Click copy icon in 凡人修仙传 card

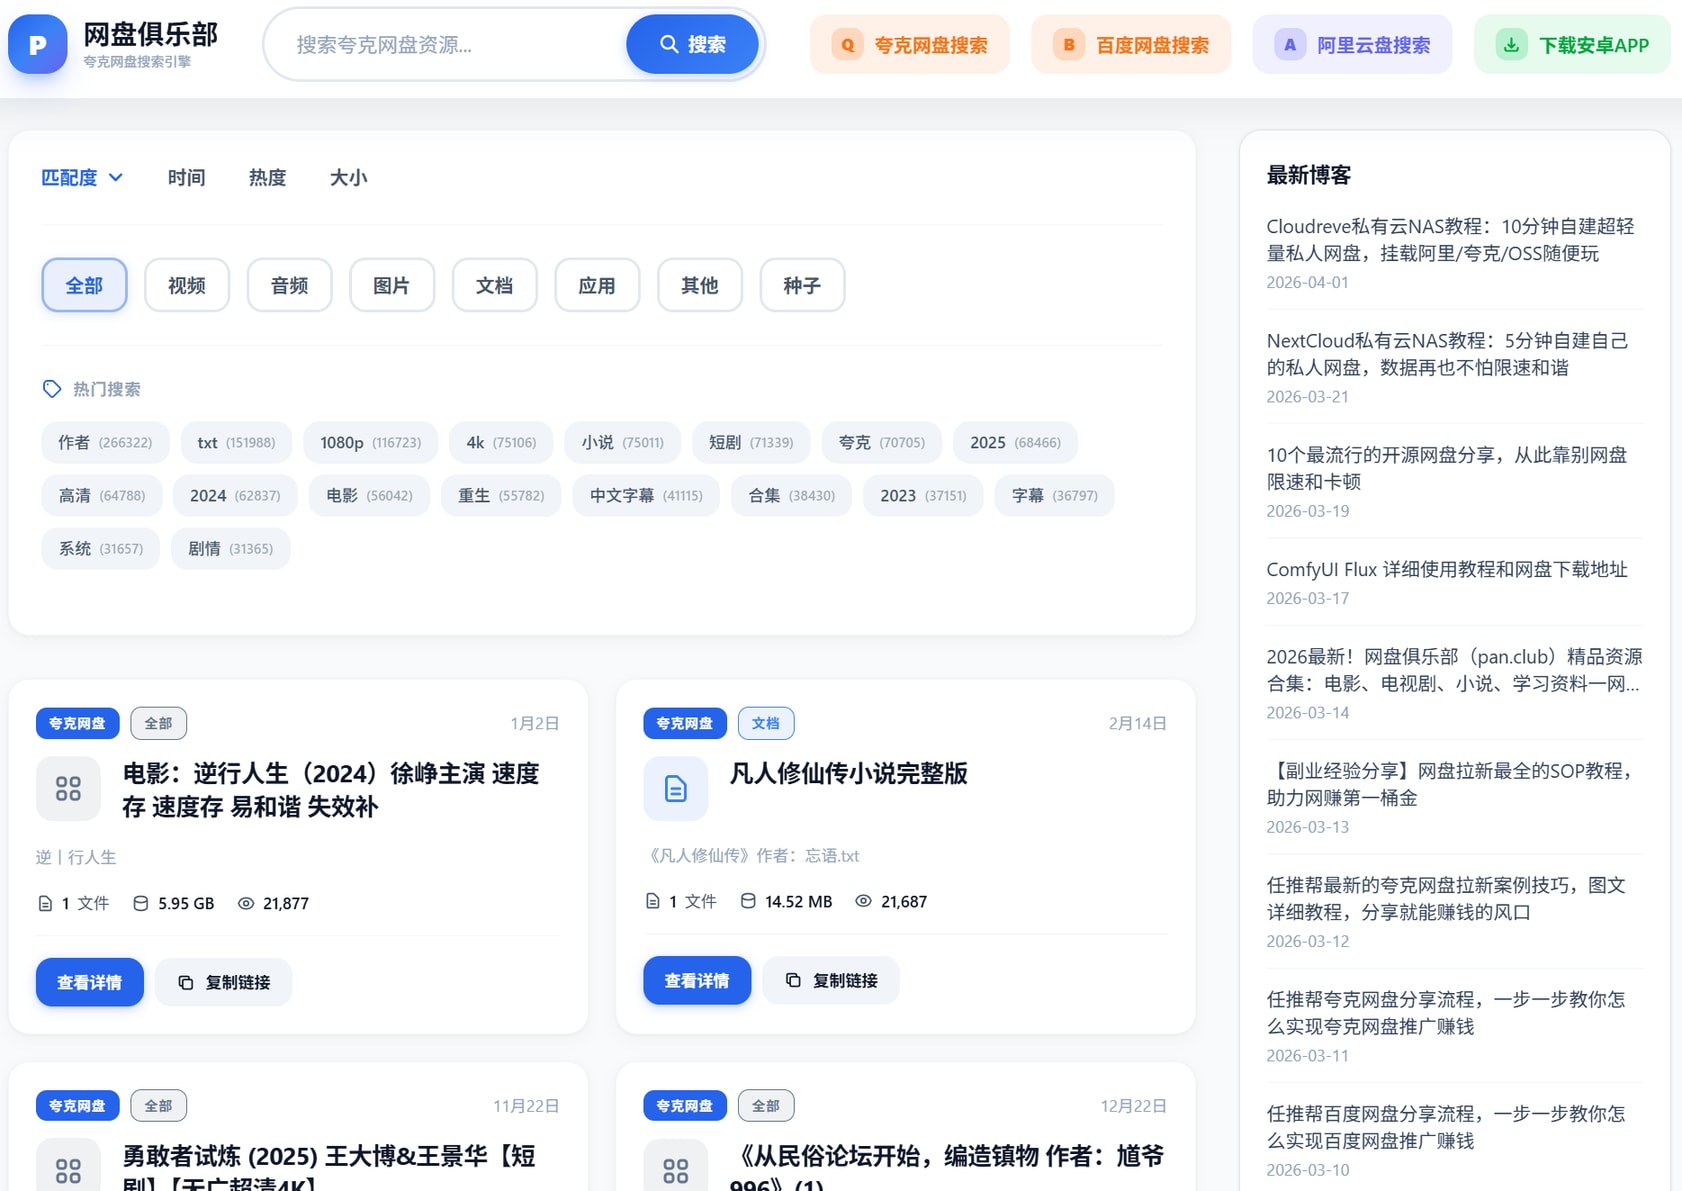793,980
